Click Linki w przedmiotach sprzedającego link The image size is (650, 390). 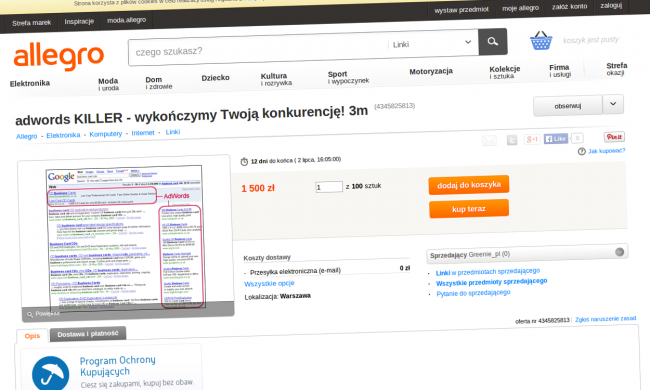tap(488, 272)
